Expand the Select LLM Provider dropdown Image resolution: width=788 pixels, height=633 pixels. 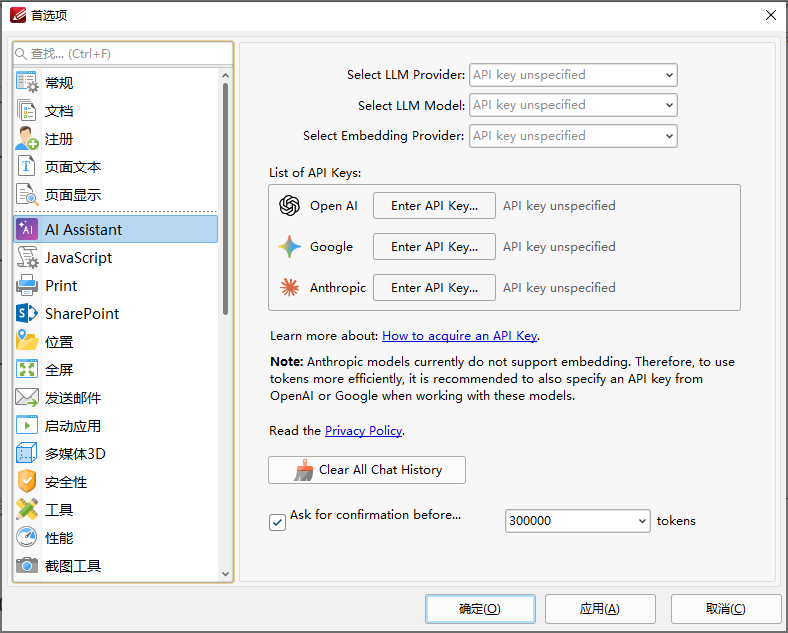pos(573,75)
